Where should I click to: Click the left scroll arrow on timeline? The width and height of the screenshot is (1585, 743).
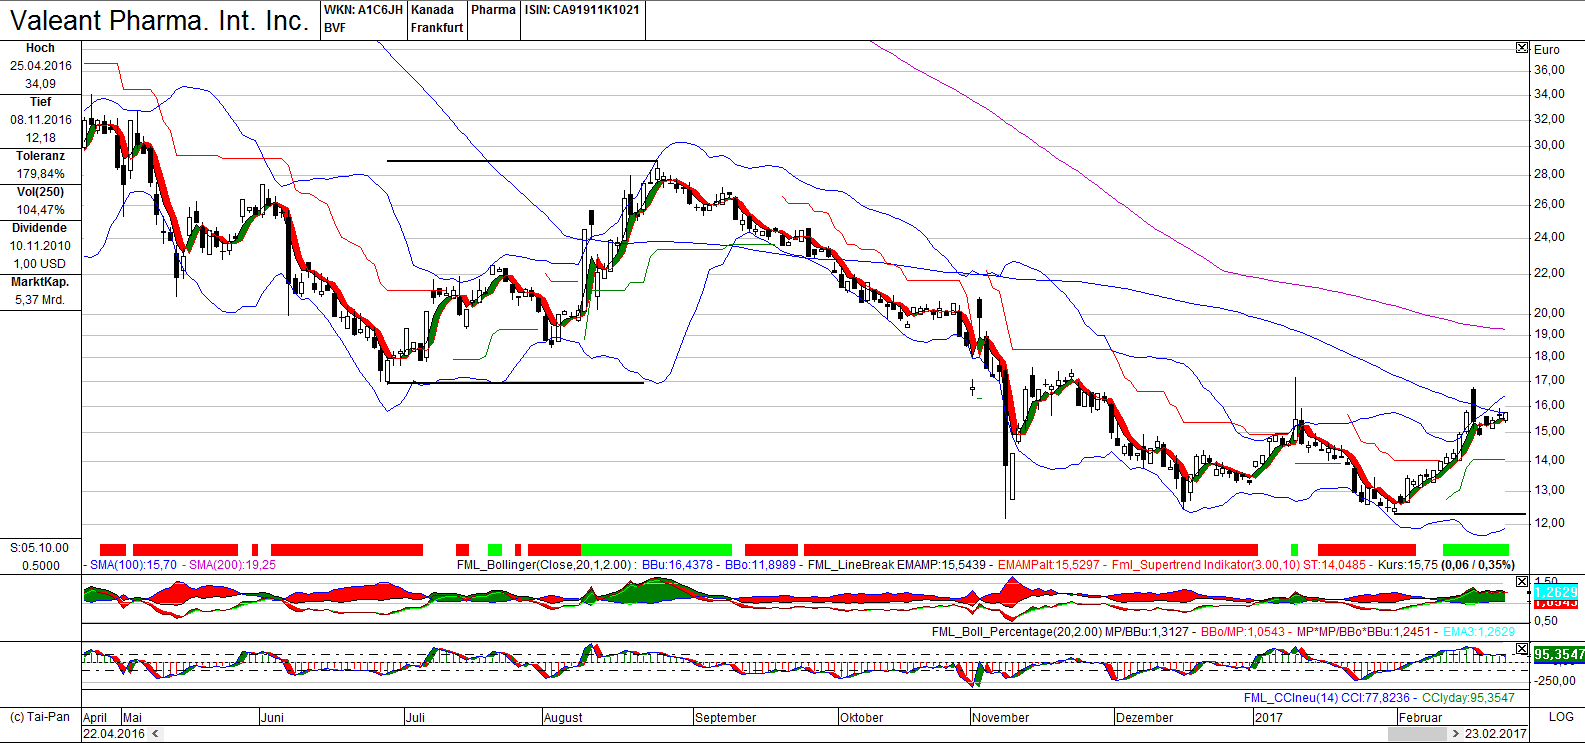pyautogui.click(x=154, y=734)
